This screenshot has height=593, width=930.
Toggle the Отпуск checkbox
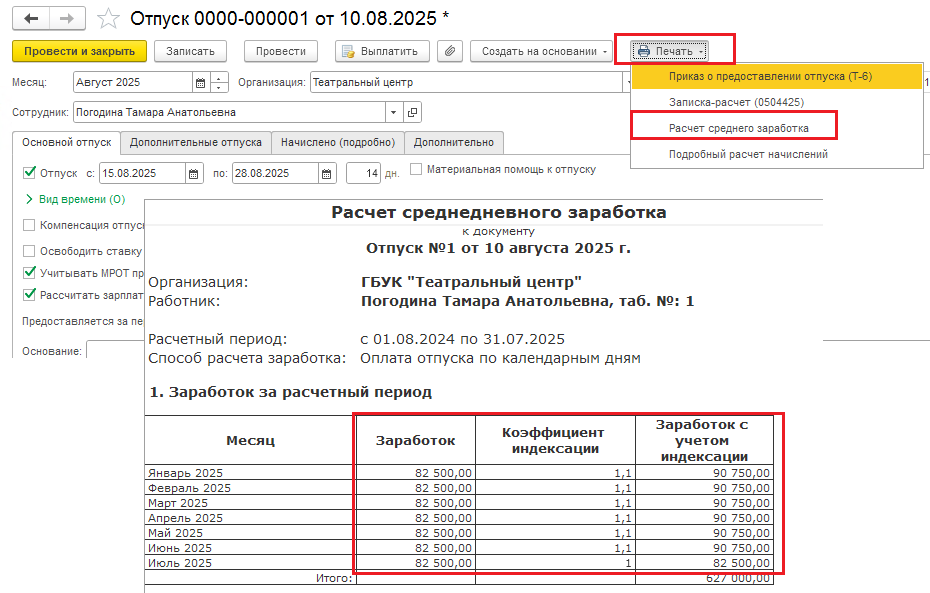[x=29, y=173]
